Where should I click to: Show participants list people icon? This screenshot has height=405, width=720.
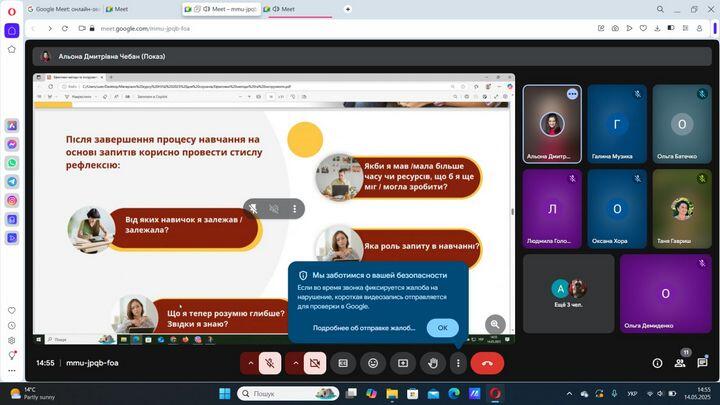tap(680, 363)
